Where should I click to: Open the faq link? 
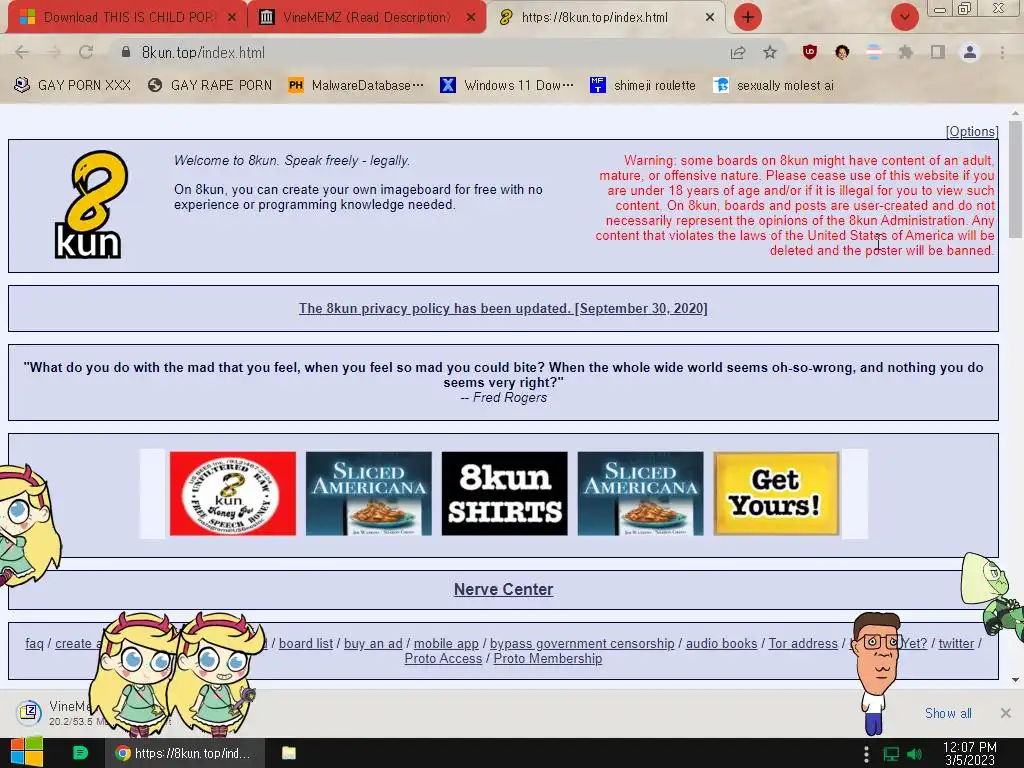[x=34, y=643]
